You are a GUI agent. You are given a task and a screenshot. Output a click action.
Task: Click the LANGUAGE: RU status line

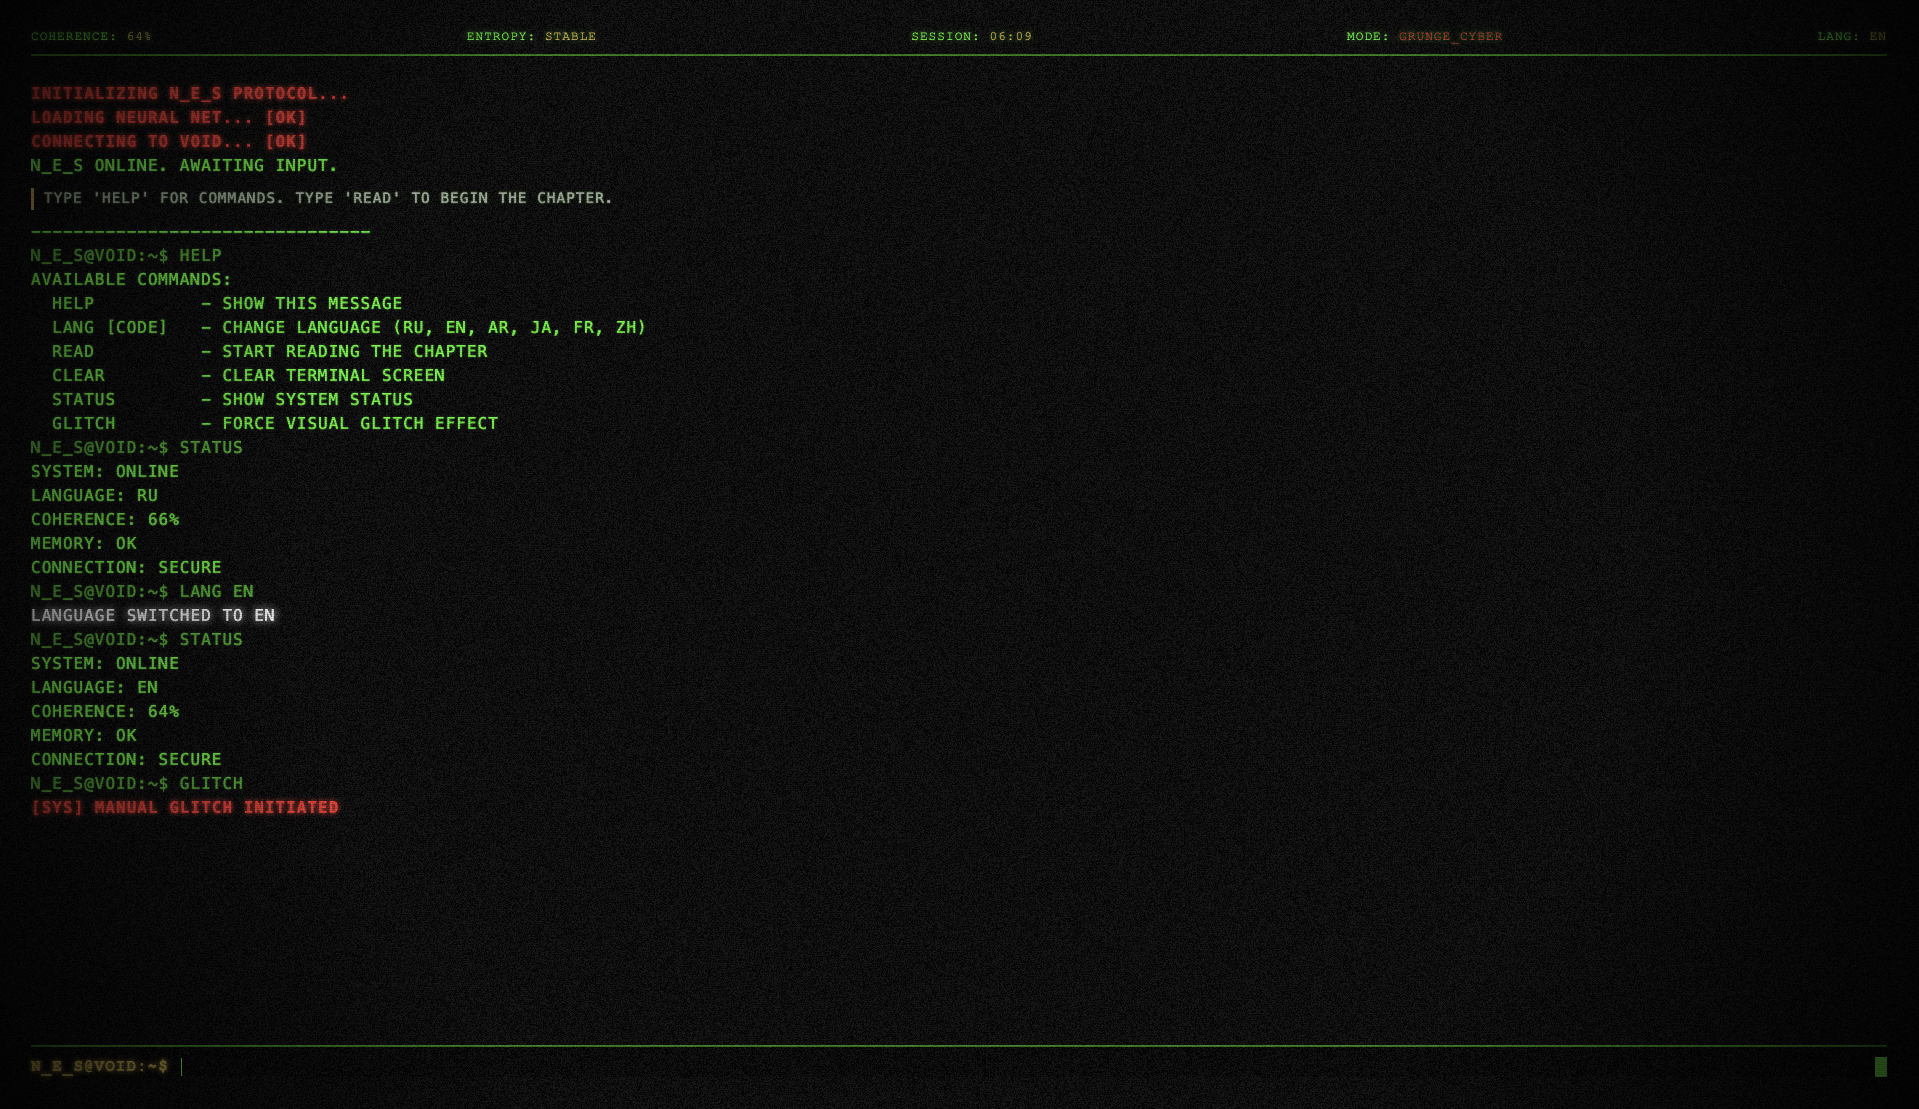coord(94,495)
